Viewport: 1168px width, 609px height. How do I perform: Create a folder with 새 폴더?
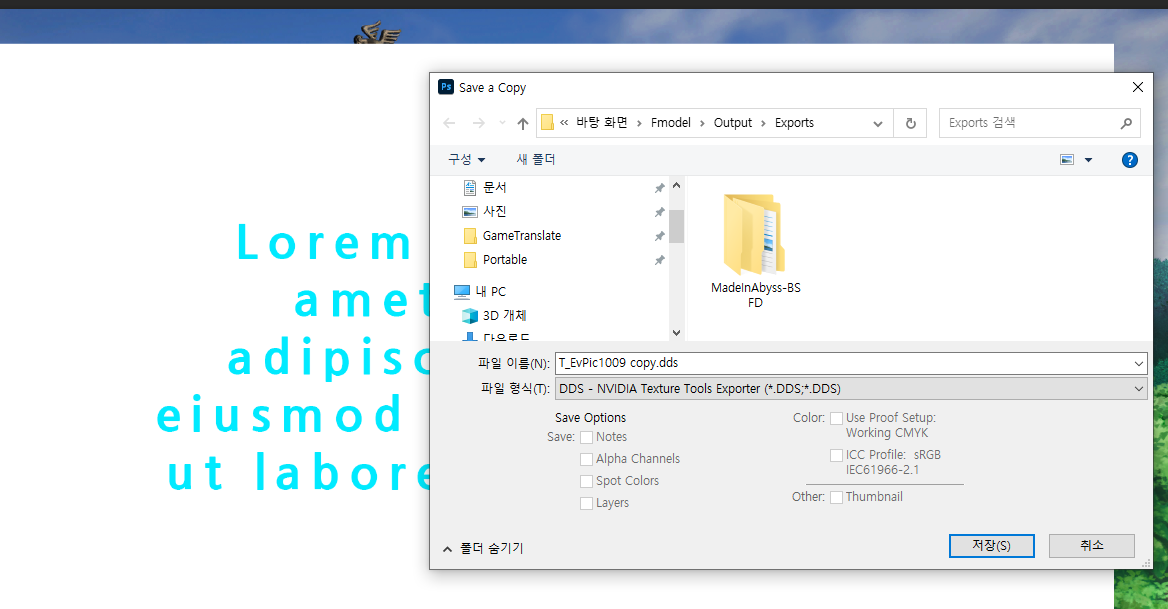[536, 159]
